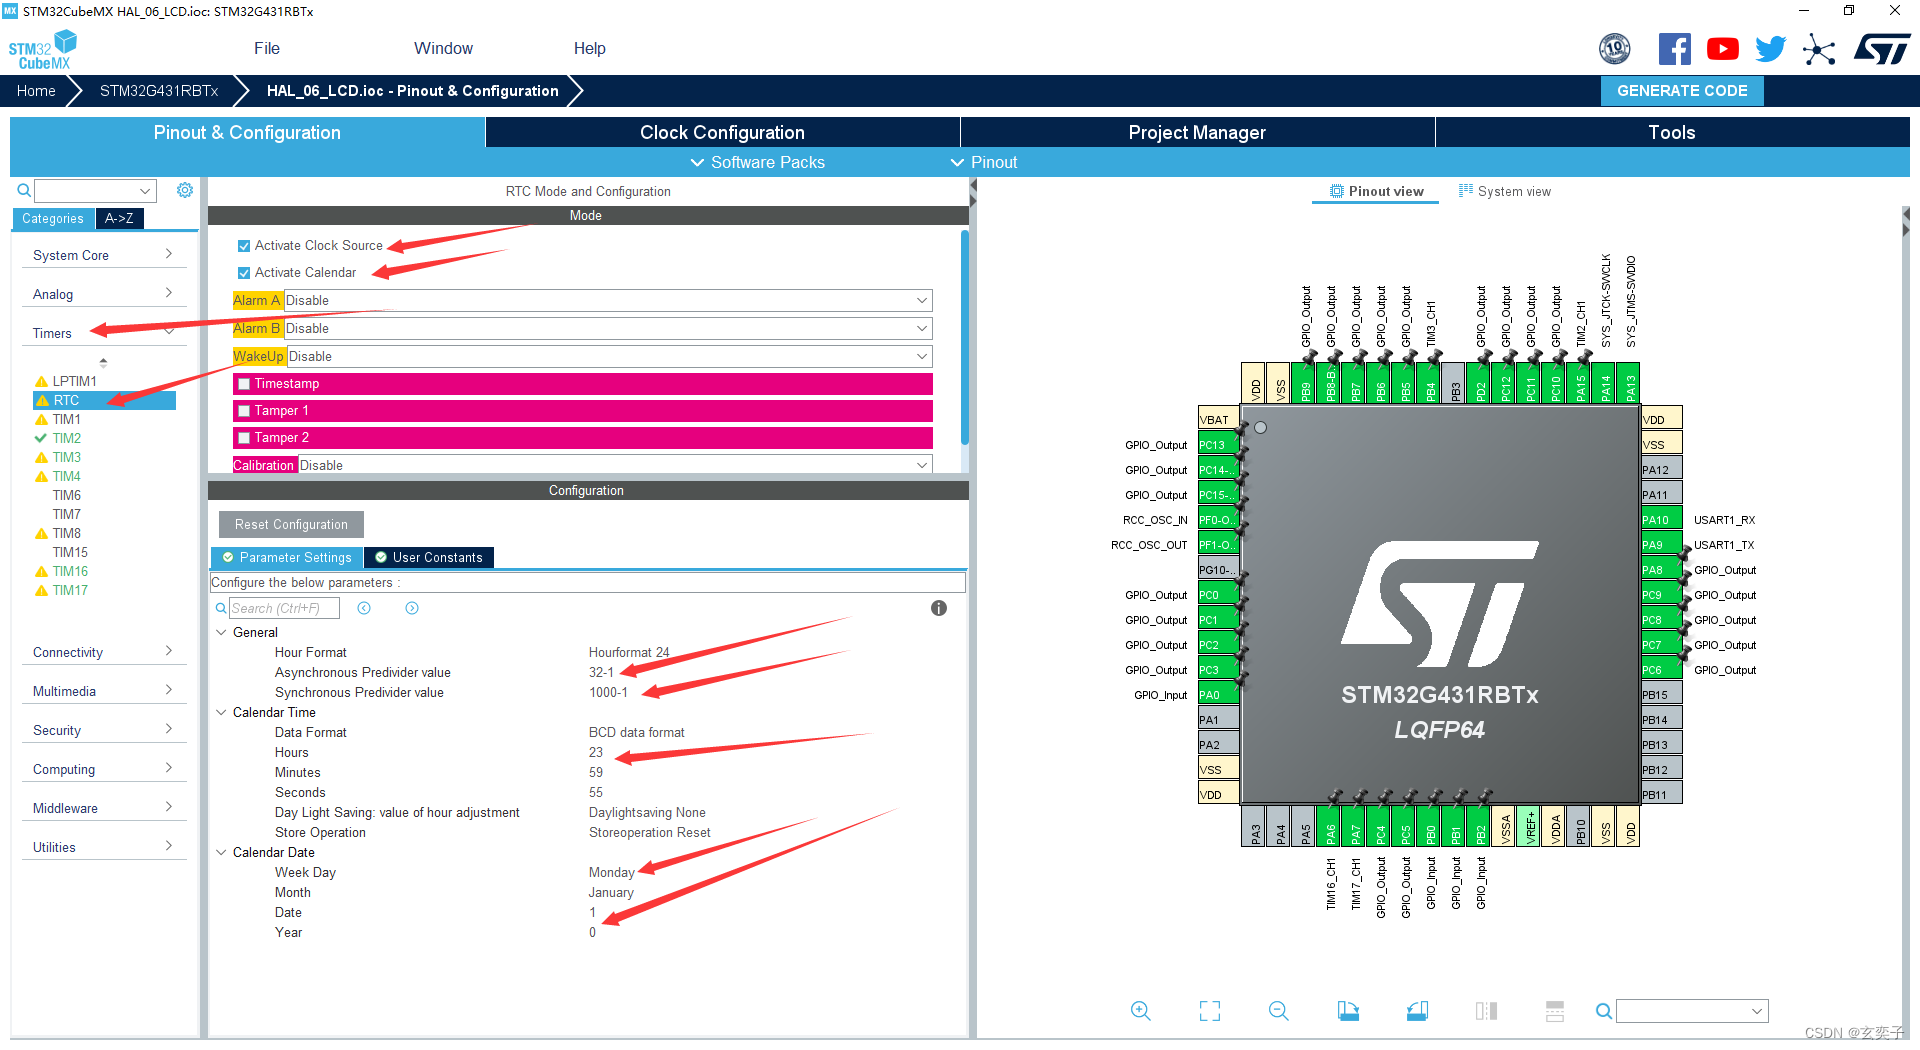Screen dimensions: 1920x1050
Task: Switch to Project Manager tab
Action: click(1197, 132)
